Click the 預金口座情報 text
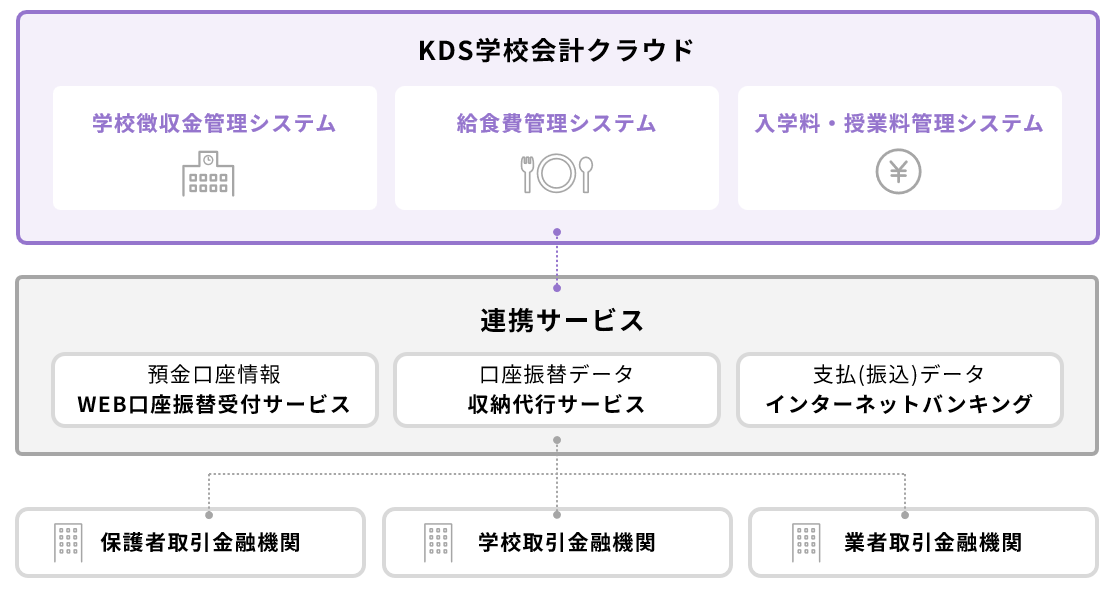1118x590 pixels. 214,375
